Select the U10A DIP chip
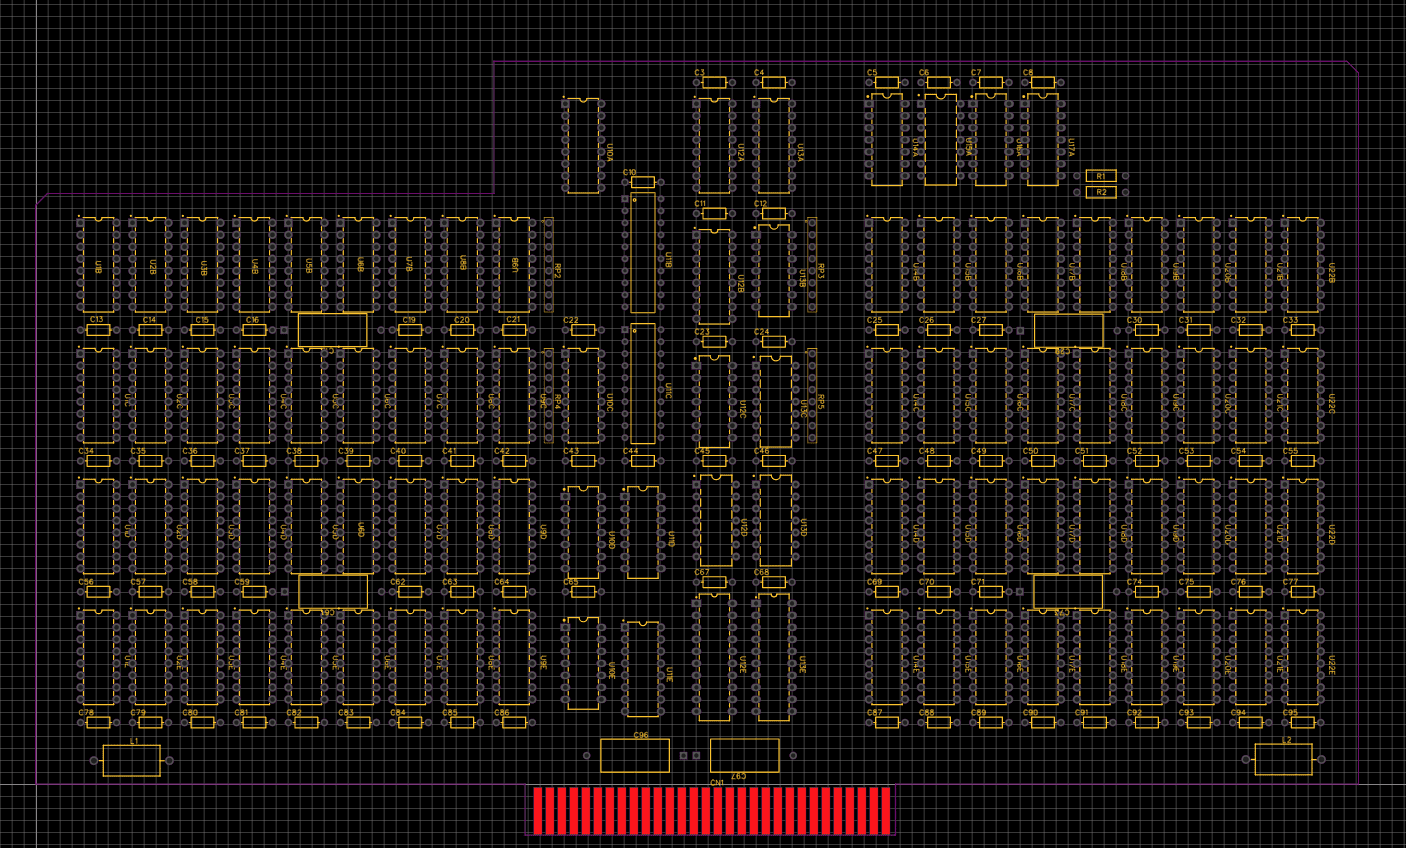The height and width of the screenshot is (848, 1406). point(583,146)
